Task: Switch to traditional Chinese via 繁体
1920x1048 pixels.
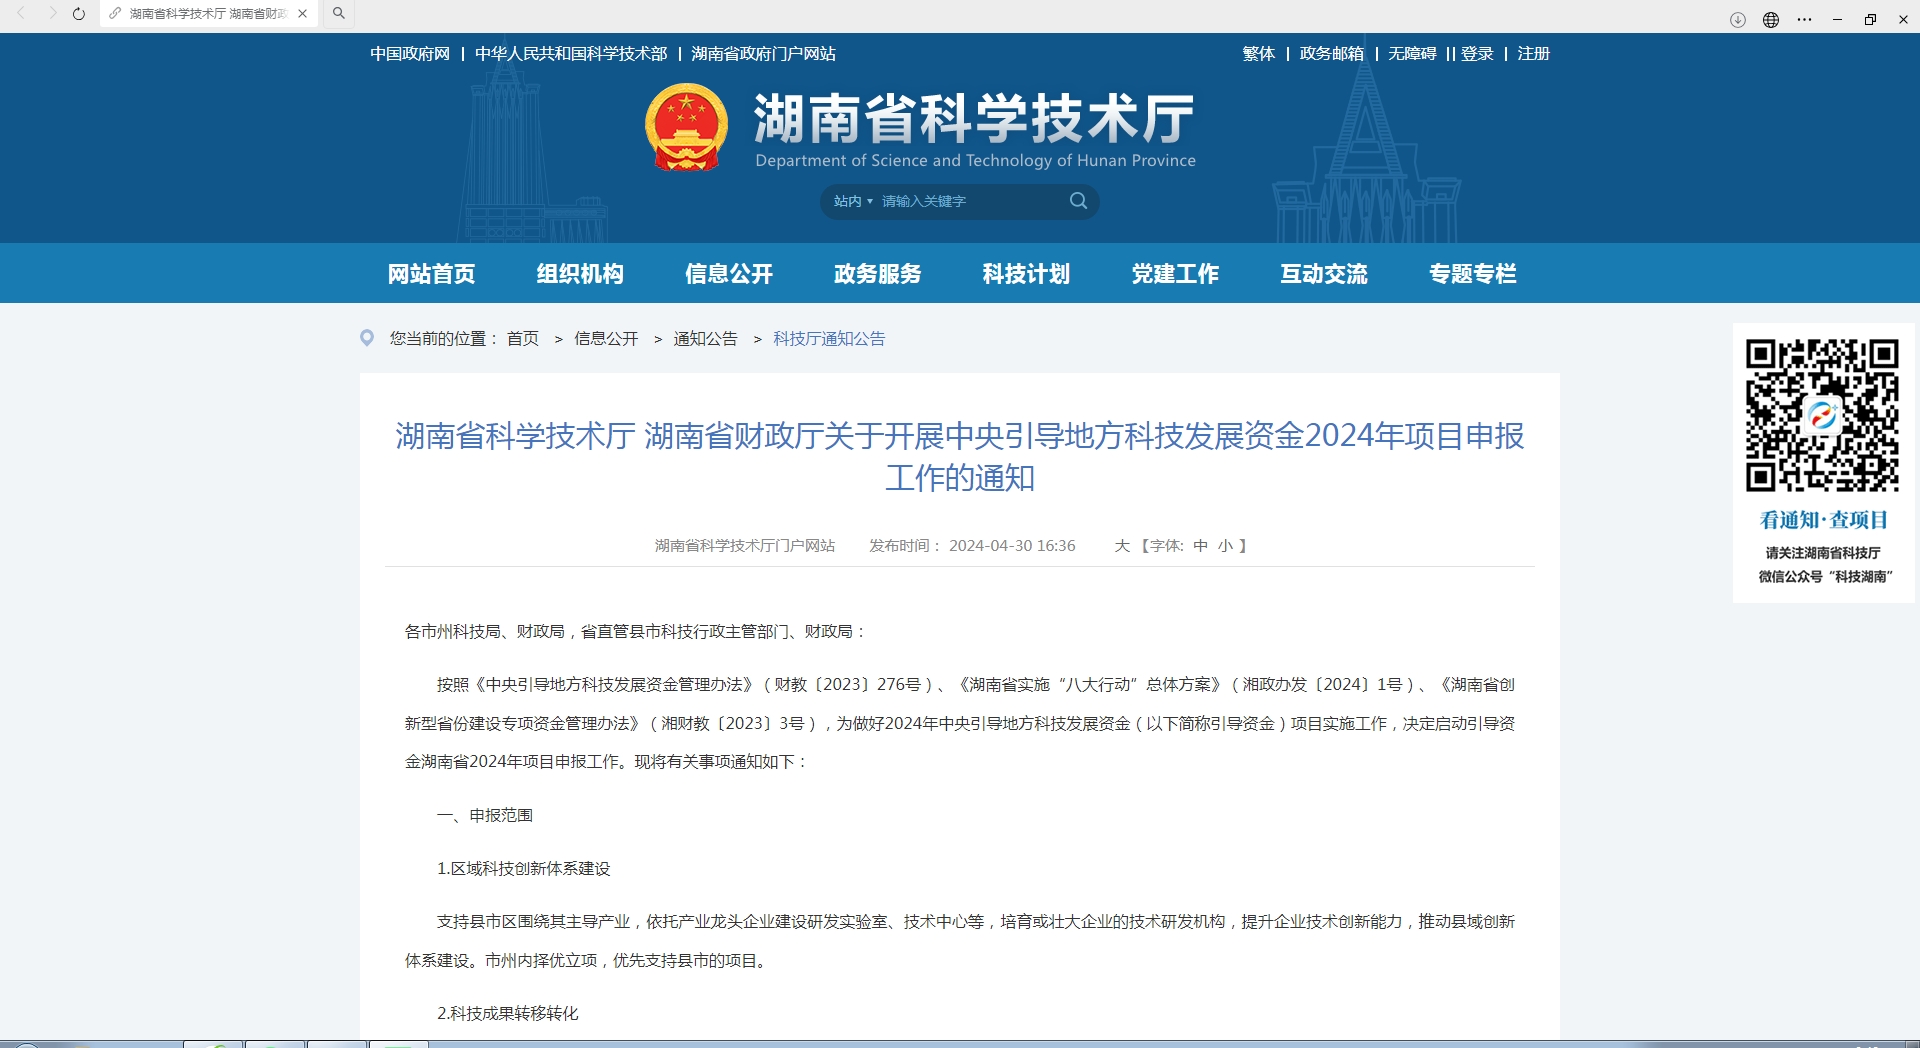Action: (x=1258, y=54)
